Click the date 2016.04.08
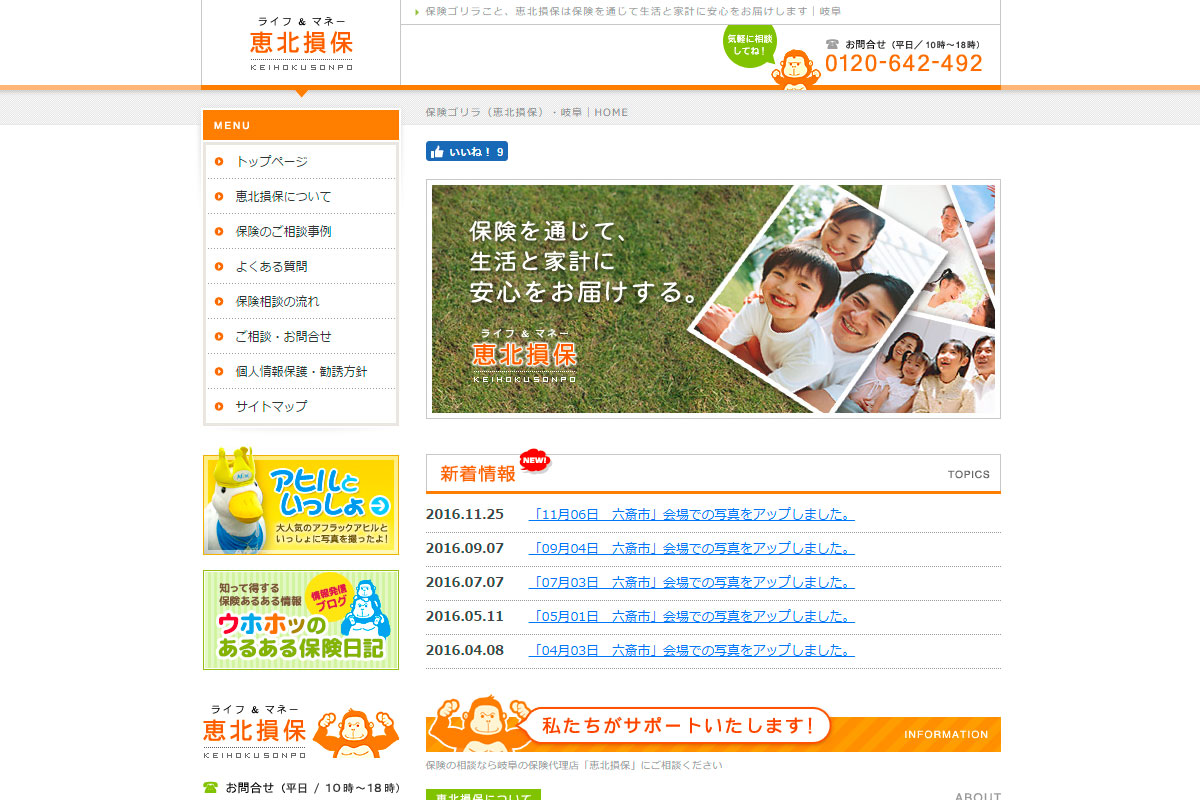 [x=465, y=651]
